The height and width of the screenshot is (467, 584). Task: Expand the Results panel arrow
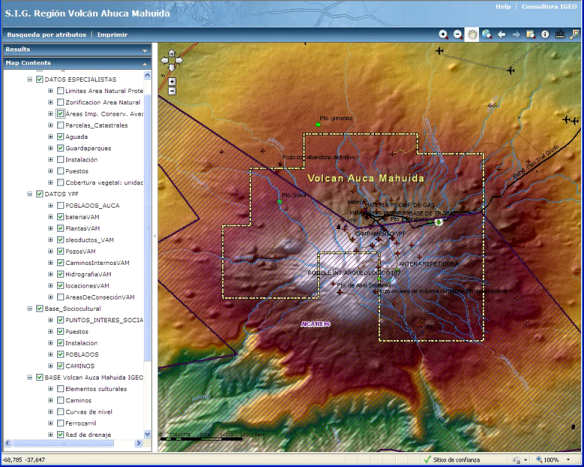click(145, 50)
